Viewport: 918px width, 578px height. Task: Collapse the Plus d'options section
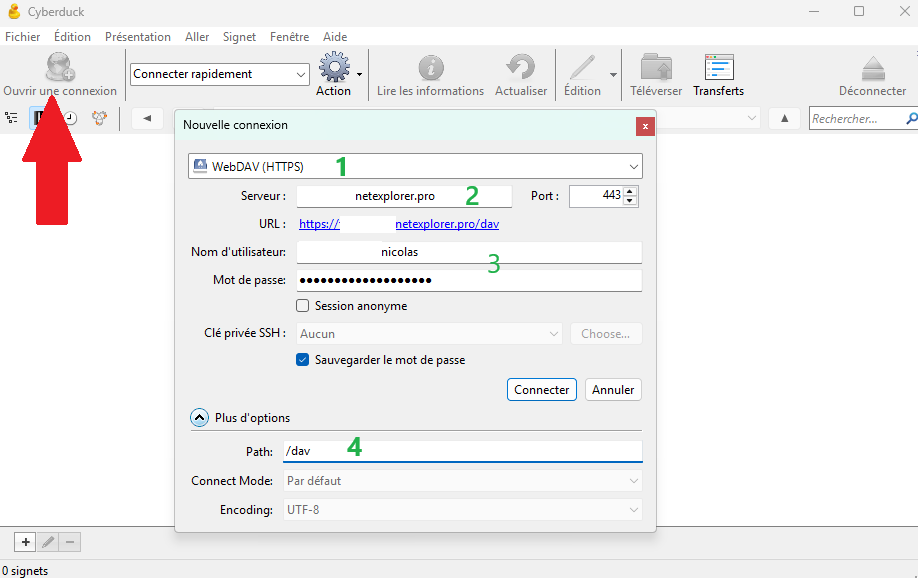(199, 418)
